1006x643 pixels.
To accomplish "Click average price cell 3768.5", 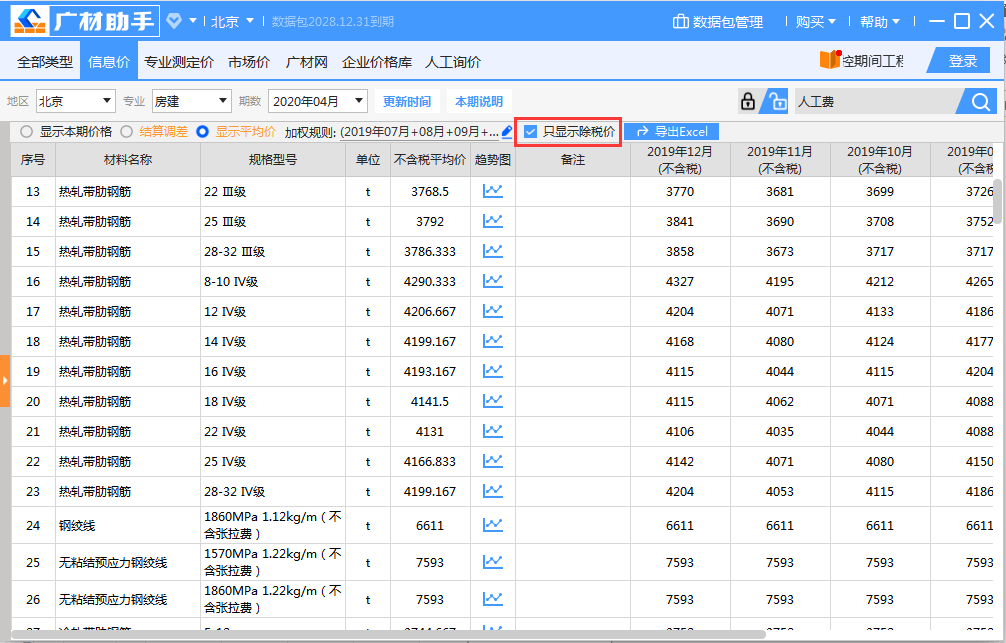I will [x=430, y=191].
